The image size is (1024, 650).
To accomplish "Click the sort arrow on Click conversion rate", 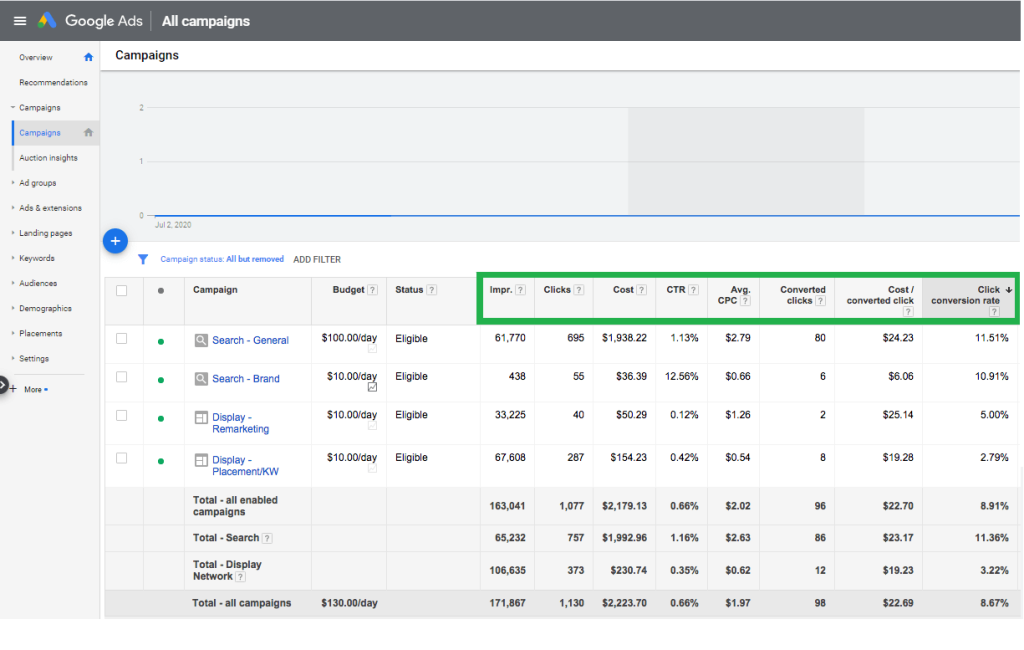I will 1009,289.
